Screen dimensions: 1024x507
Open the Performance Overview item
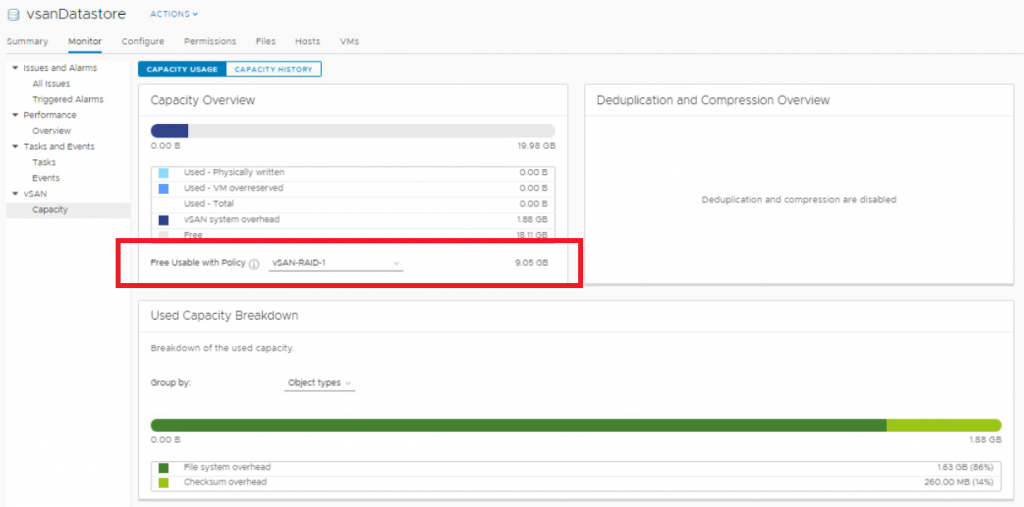coord(52,131)
